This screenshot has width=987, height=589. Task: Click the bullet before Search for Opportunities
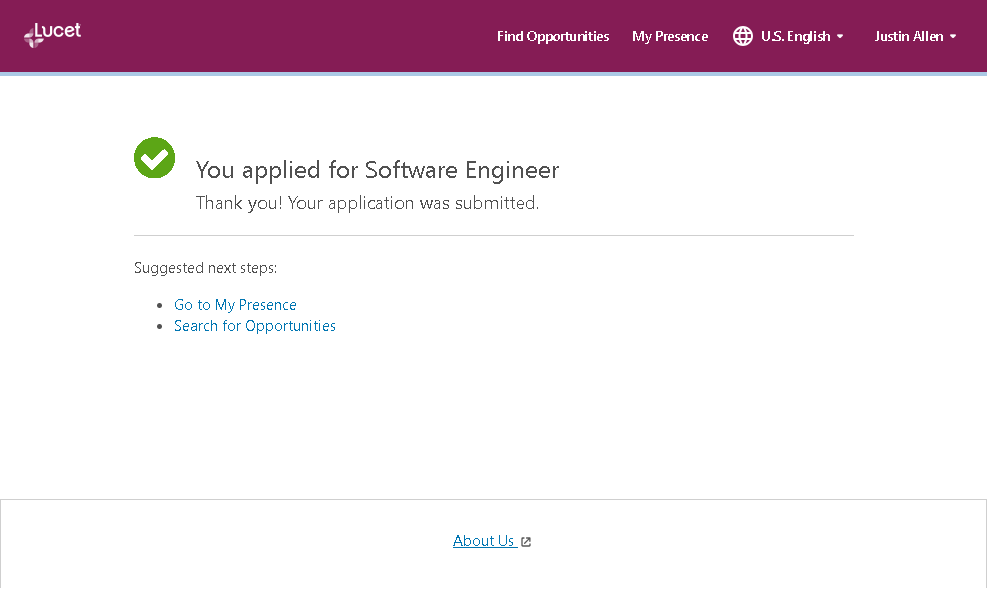click(x=160, y=327)
